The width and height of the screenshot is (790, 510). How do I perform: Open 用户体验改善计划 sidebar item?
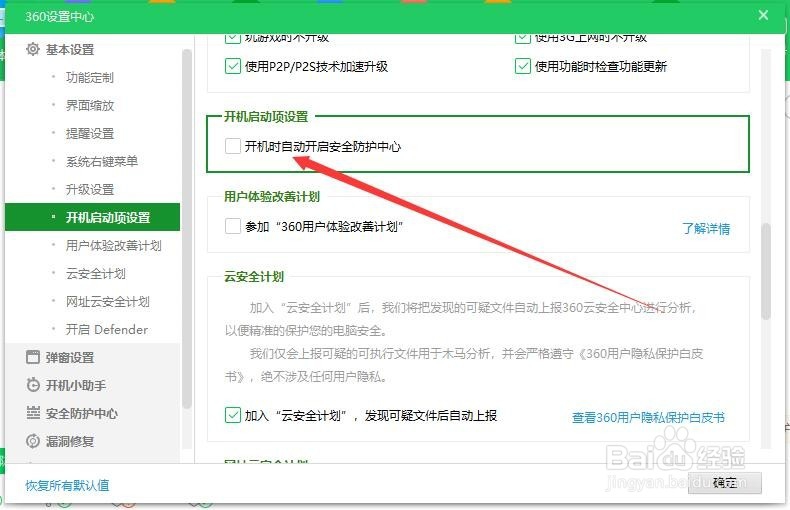(113, 245)
